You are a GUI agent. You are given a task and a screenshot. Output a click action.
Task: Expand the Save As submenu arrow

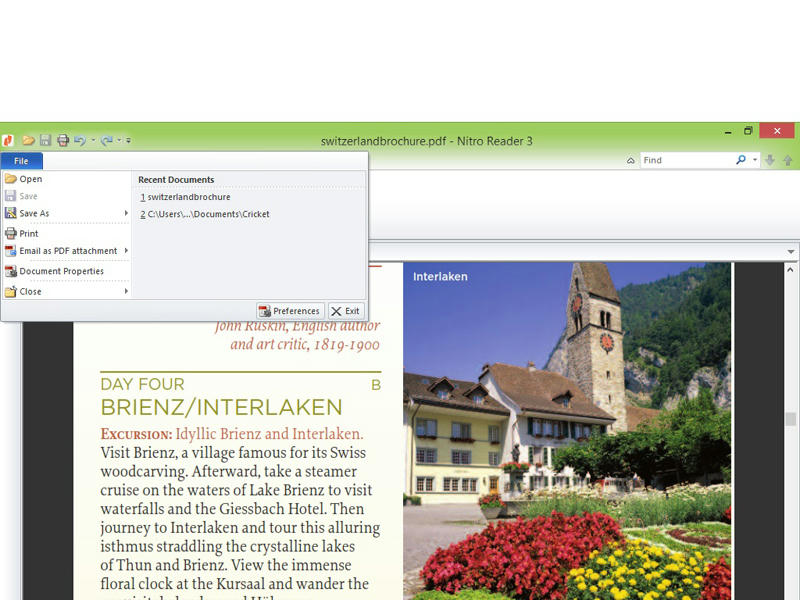click(x=126, y=213)
